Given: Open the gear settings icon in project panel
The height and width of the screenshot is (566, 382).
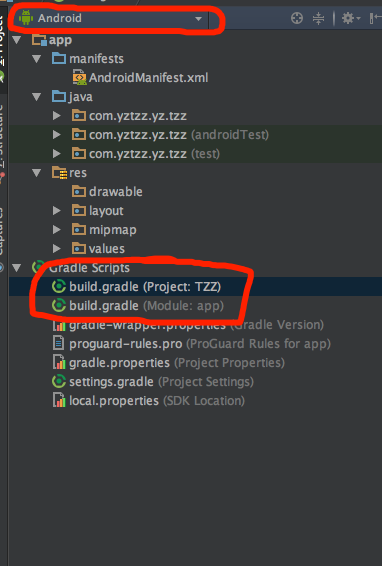Looking at the screenshot, I should tap(350, 18).
